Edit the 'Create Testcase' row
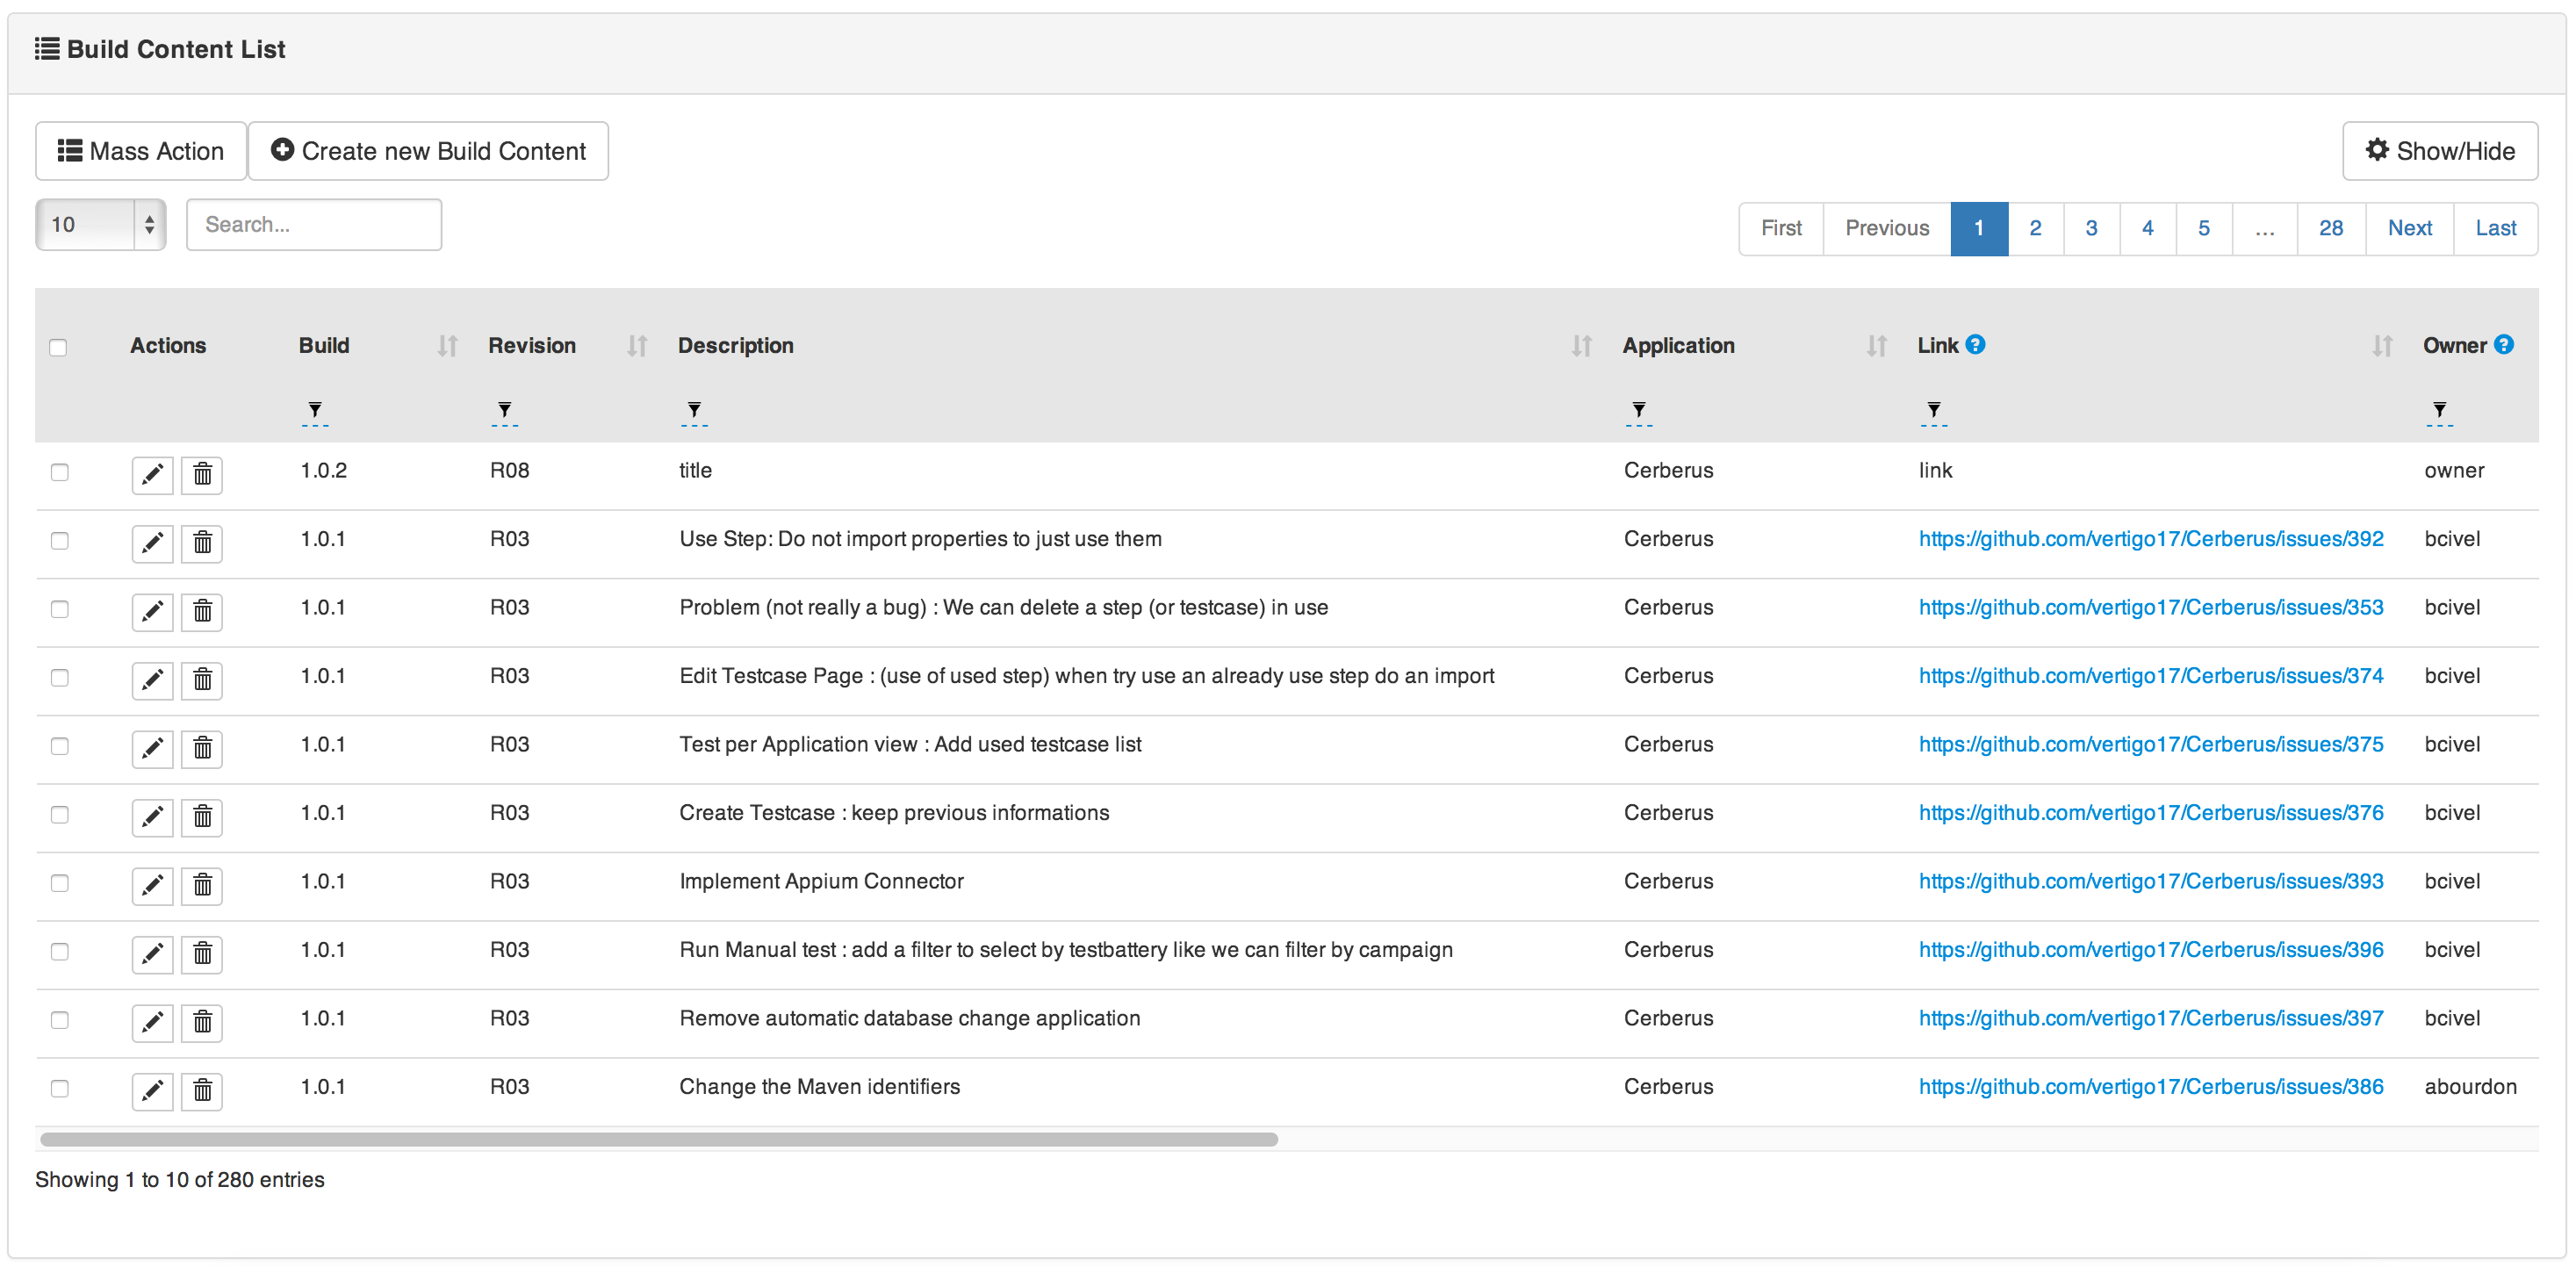Screen dimensions: 2576x1266 [x=152, y=817]
